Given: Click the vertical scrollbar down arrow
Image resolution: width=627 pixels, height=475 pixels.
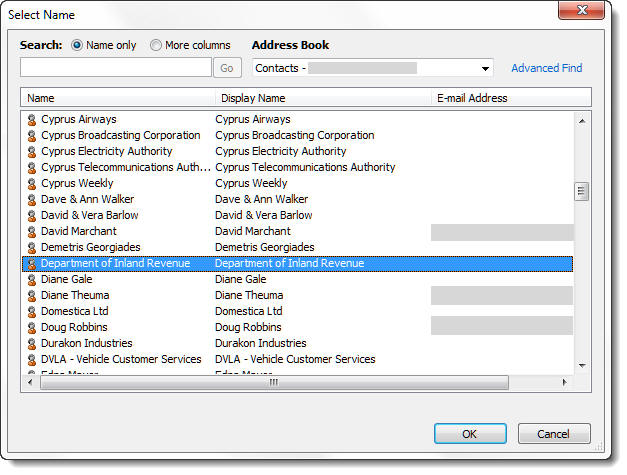Looking at the screenshot, I should coord(582,365).
